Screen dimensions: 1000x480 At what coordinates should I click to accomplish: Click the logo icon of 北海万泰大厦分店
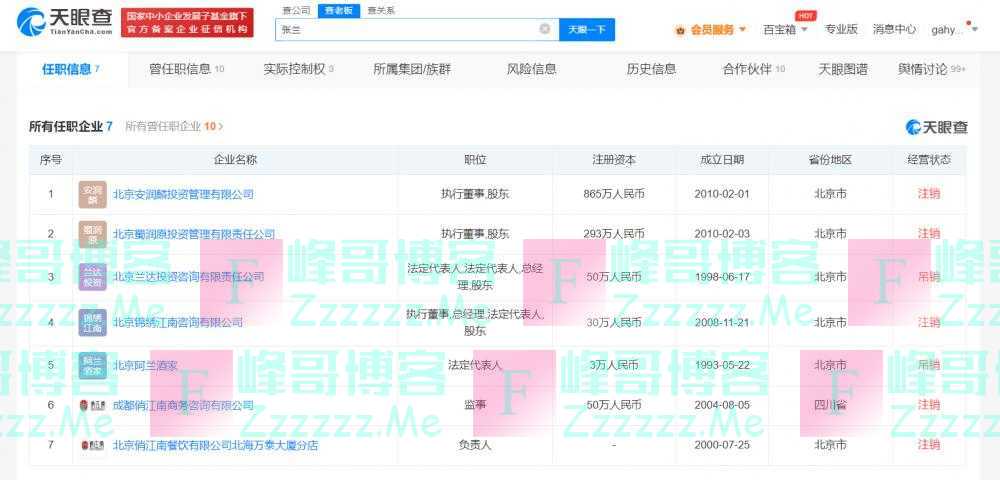click(x=92, y=445)
